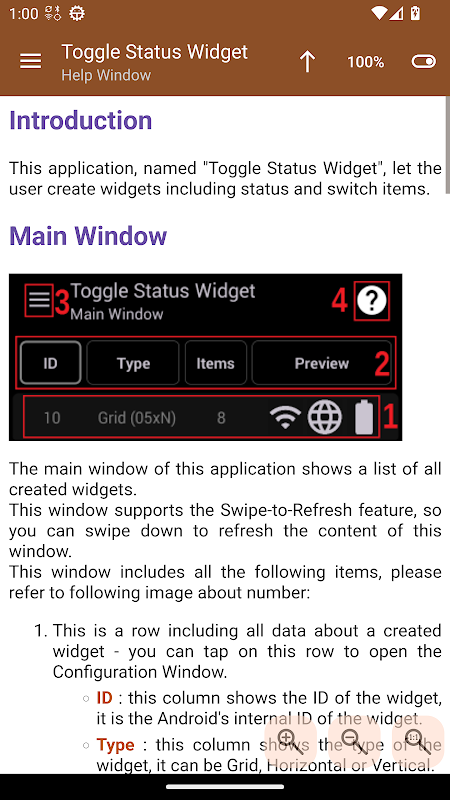The width and height of the screenshot is (450, 800).
Task: Tap the Wi-Fi icon in preview row
Action: coord(285,417)
